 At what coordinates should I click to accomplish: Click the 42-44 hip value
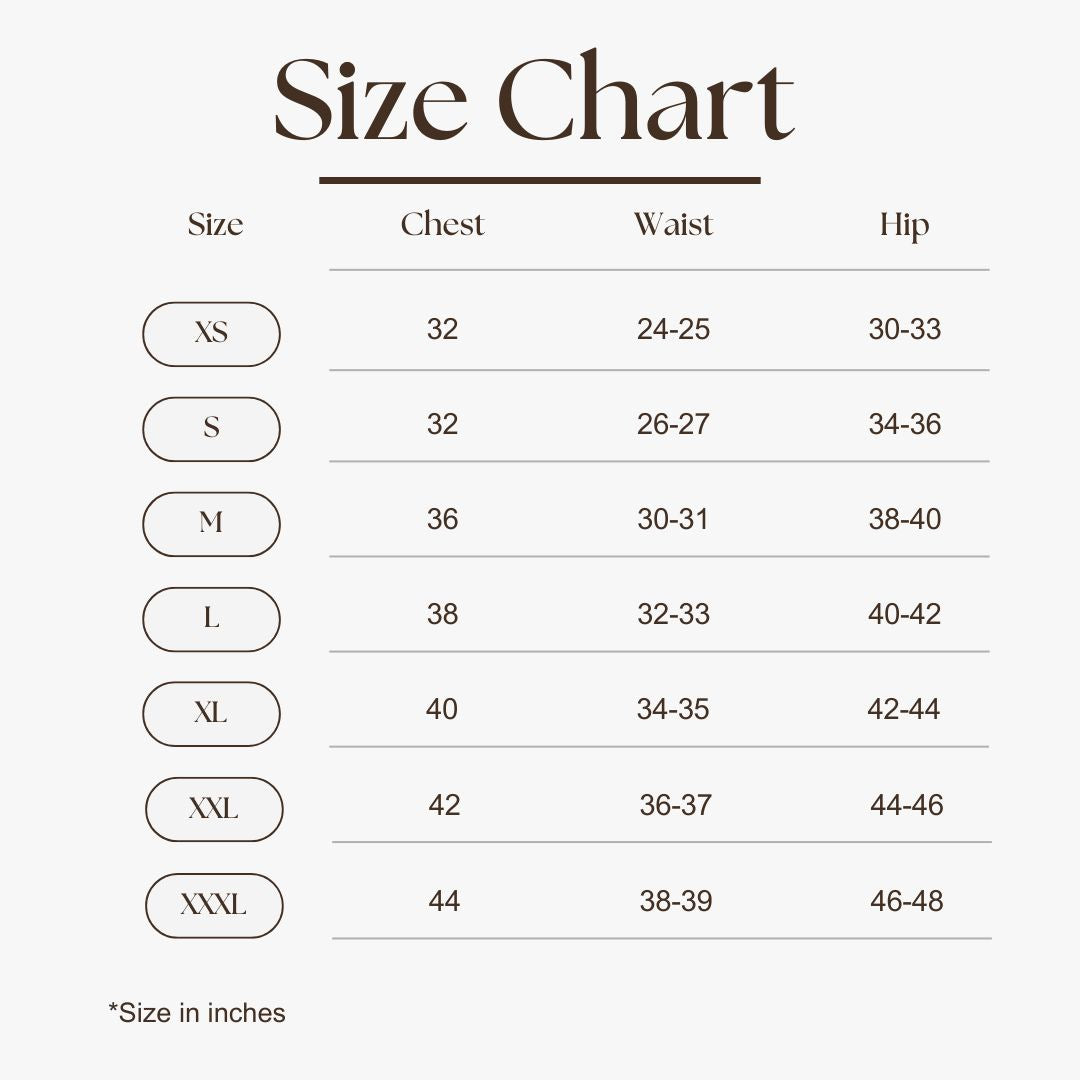point(904,709)
